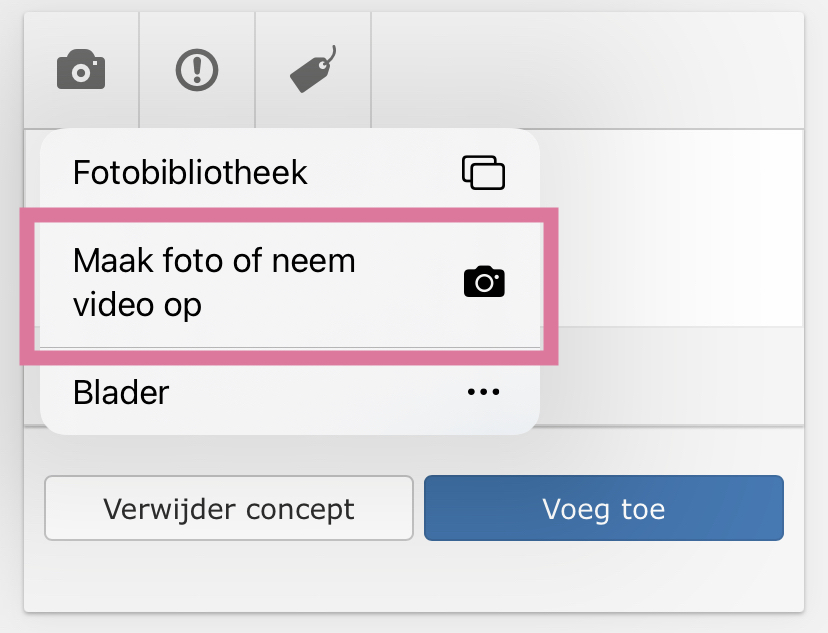828x633 pixels.
Task: Click the empty toolbar space right of tag icon
Action: click(x=587, y=70)
